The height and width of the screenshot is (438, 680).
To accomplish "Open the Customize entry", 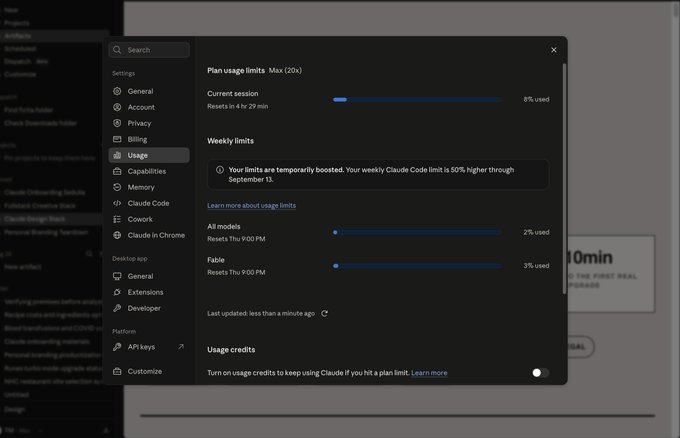I will pyautogui.click(x=149, y=371).
